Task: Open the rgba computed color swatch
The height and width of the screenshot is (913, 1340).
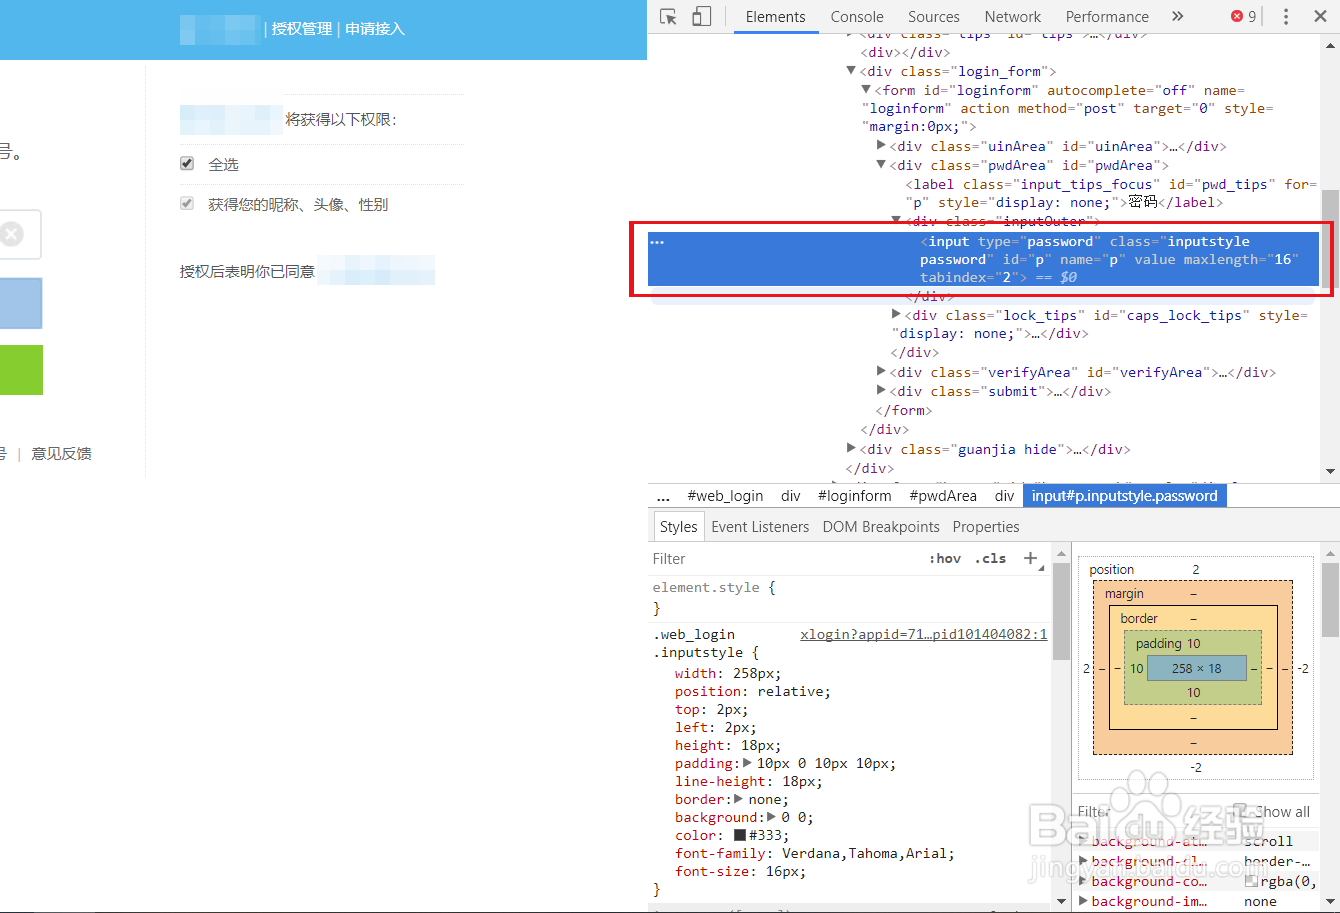Action: coord(1251,881)
